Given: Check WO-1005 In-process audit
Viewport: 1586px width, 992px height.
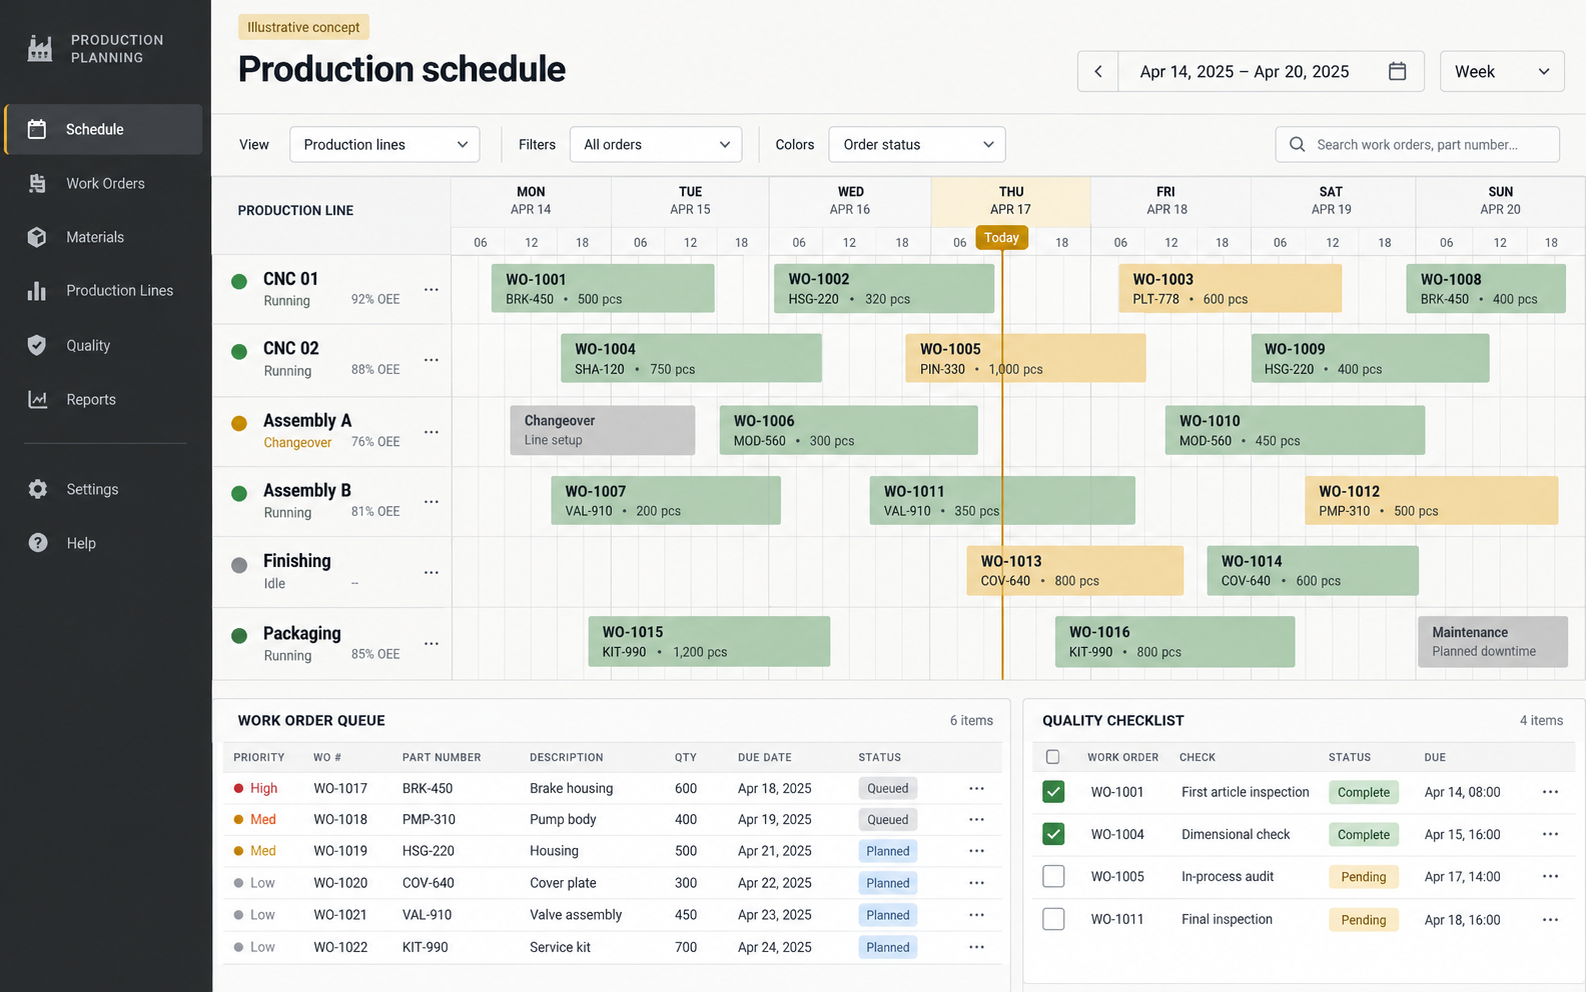Looking at the screenshot, I should tap(1053, 876).
